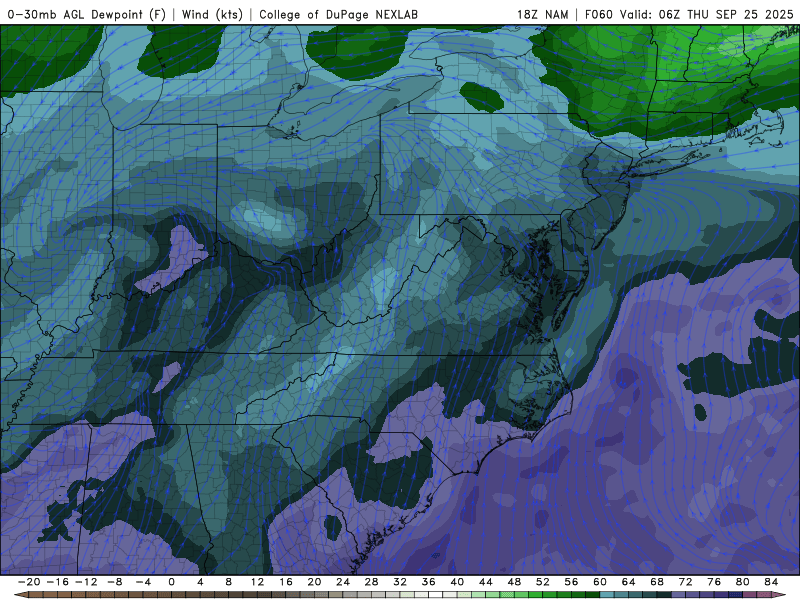Select the '32' dewpoint scale label
The height and width of the screenshot is (600, 800).
tap(400, 582)
